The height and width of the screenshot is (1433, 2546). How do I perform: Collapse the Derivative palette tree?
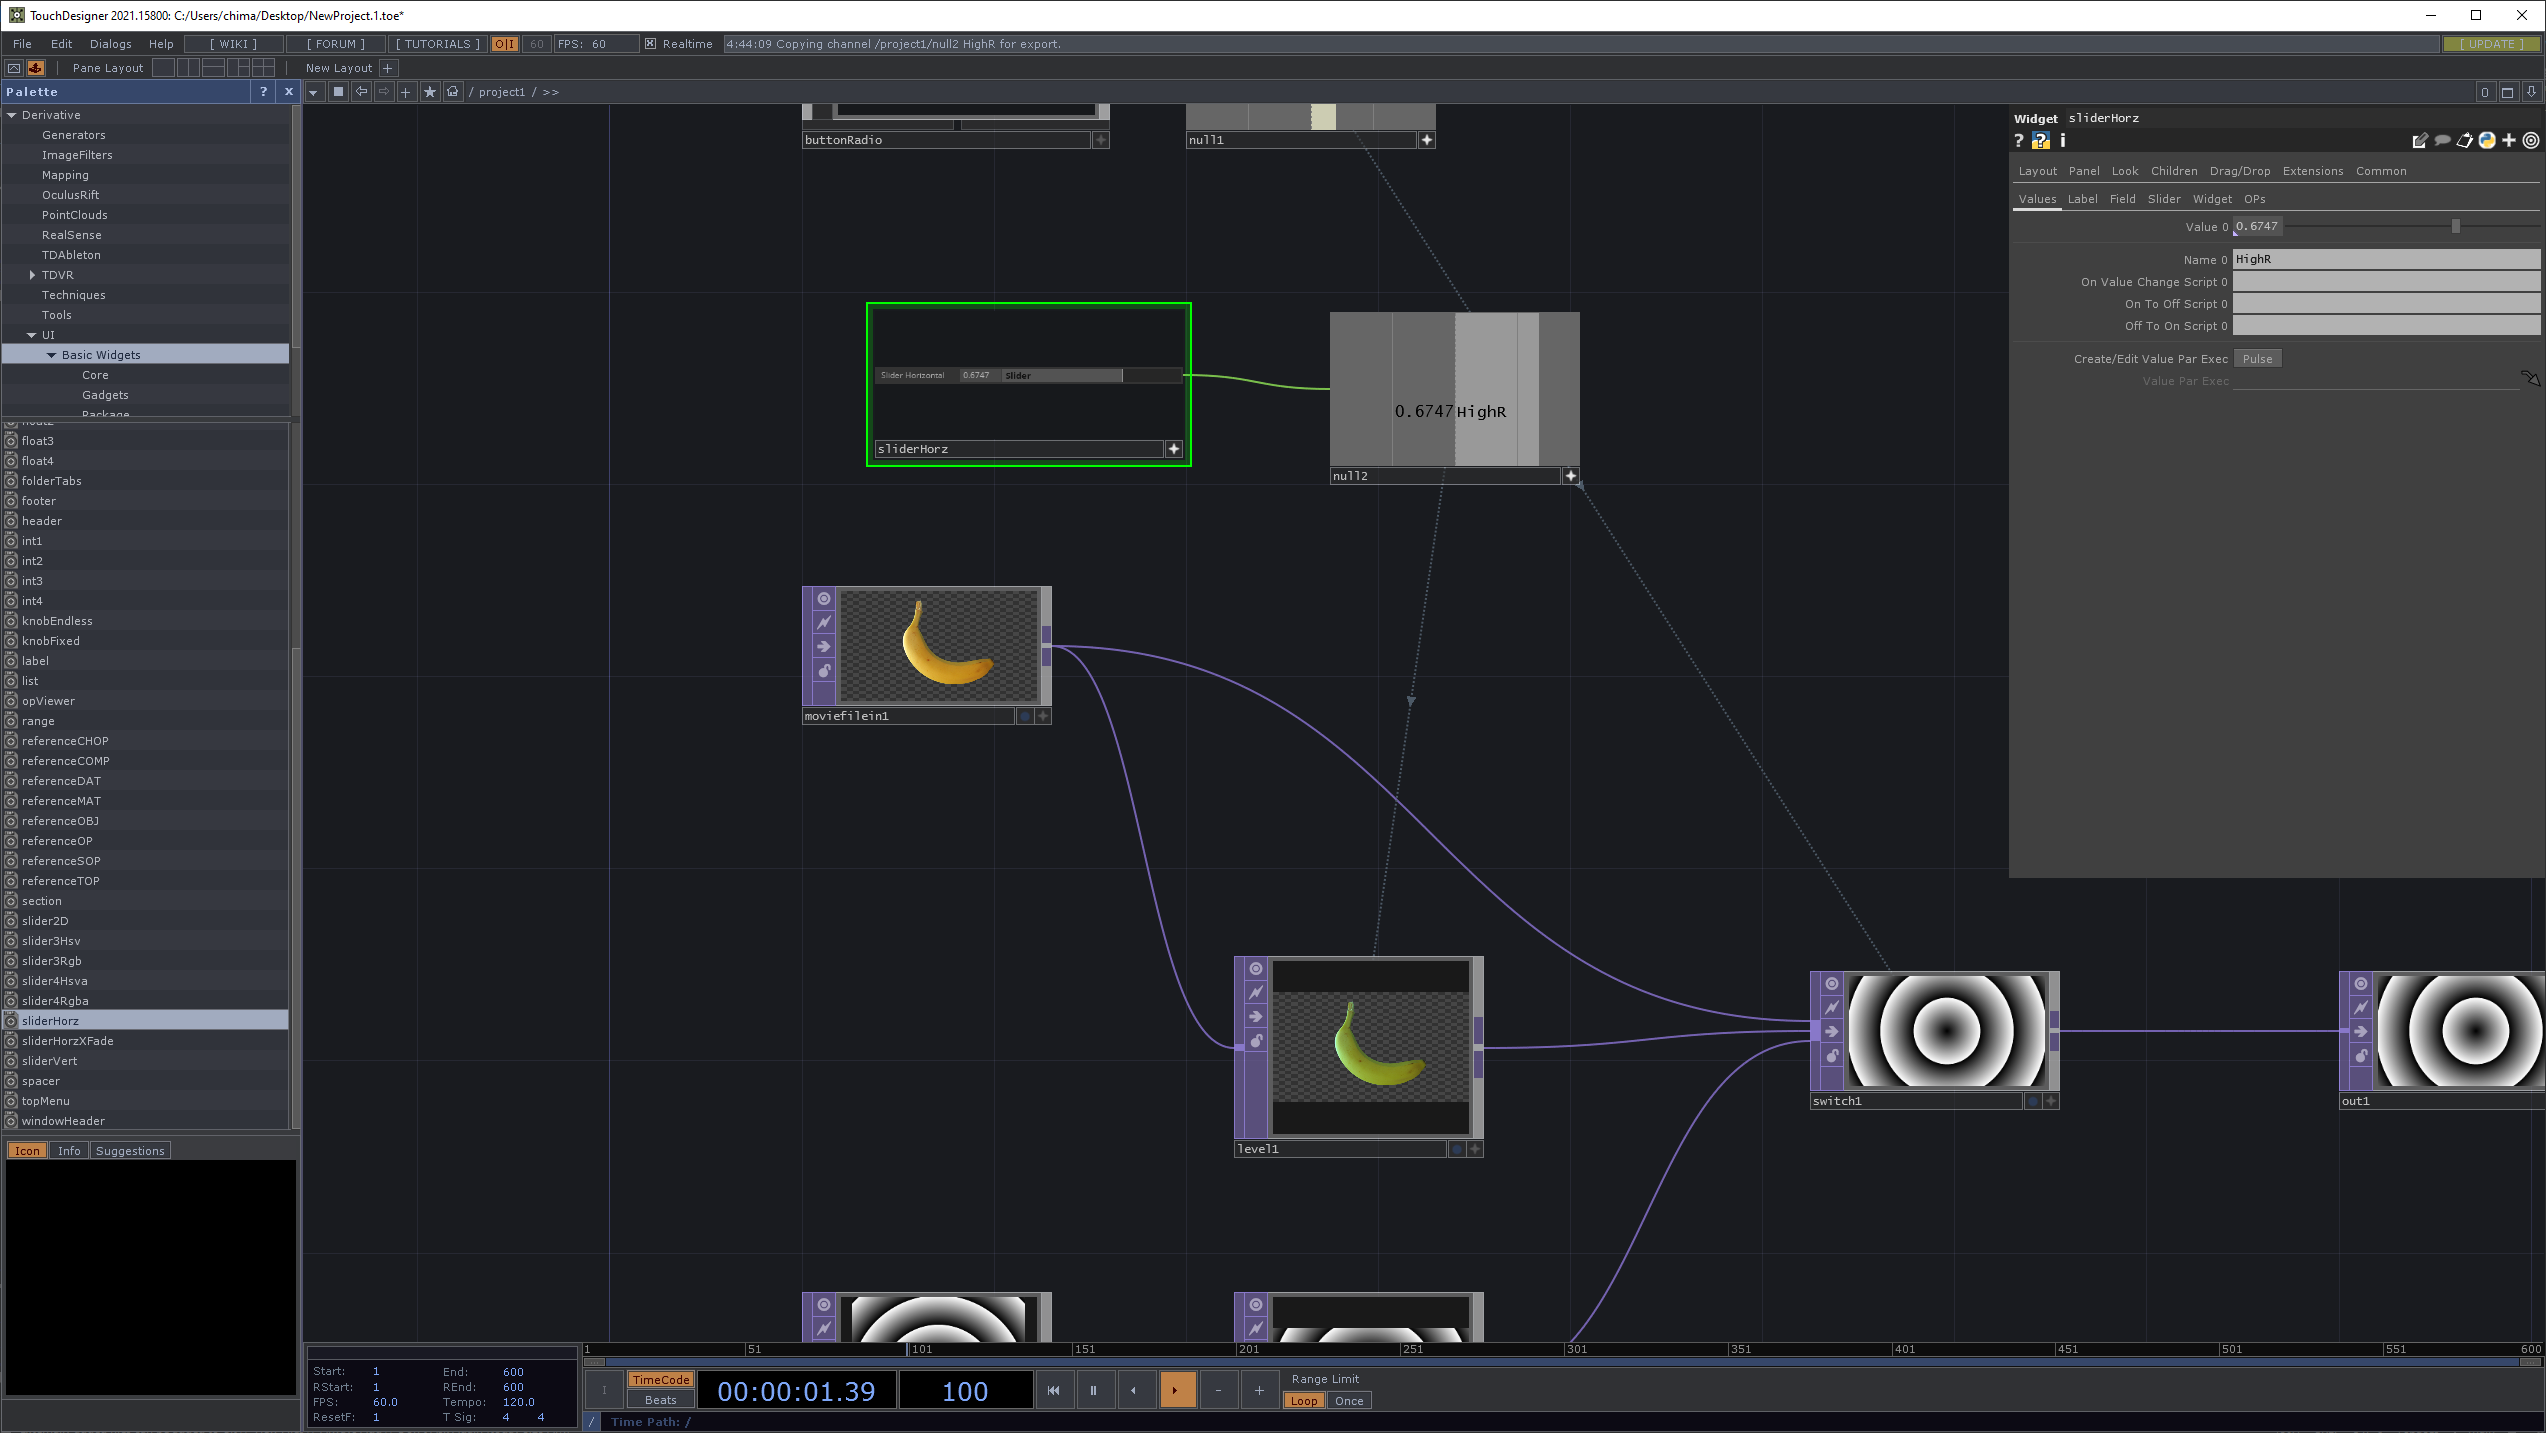[x=12, y=115]
